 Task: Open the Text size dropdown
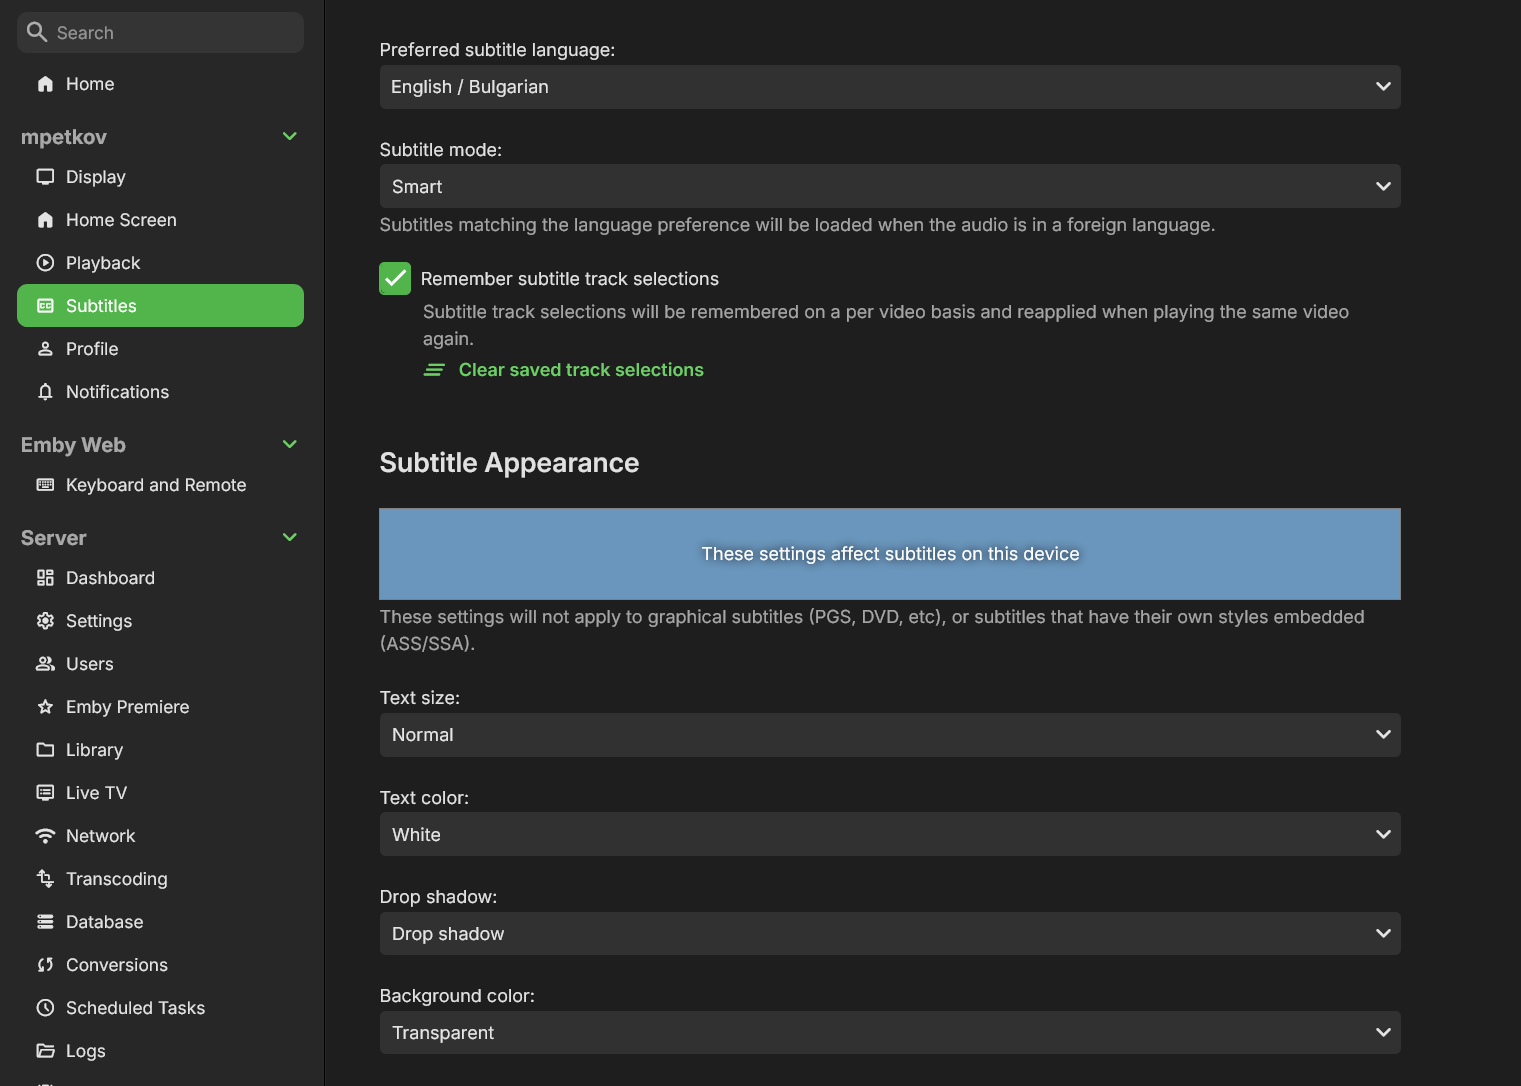click(889, 735)
